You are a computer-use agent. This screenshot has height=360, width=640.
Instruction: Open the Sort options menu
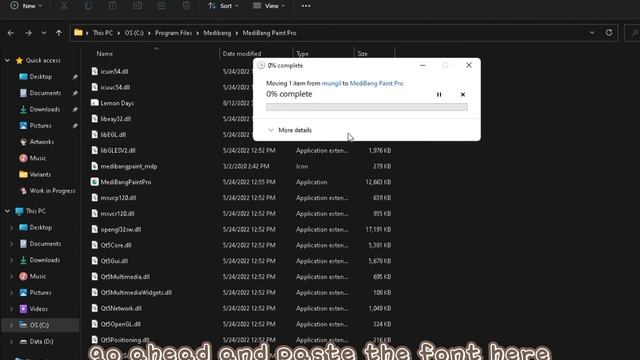(223, 6)
